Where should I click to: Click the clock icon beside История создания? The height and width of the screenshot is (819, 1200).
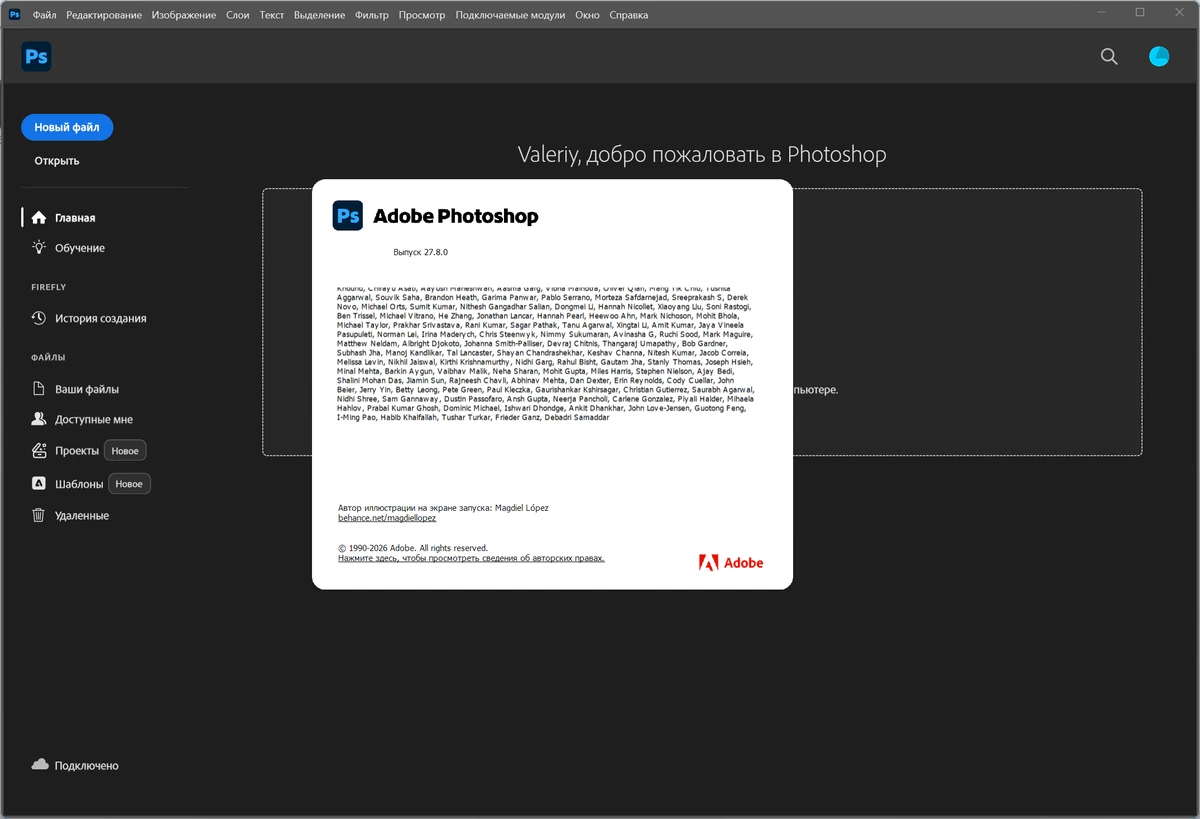click(39, 318)
